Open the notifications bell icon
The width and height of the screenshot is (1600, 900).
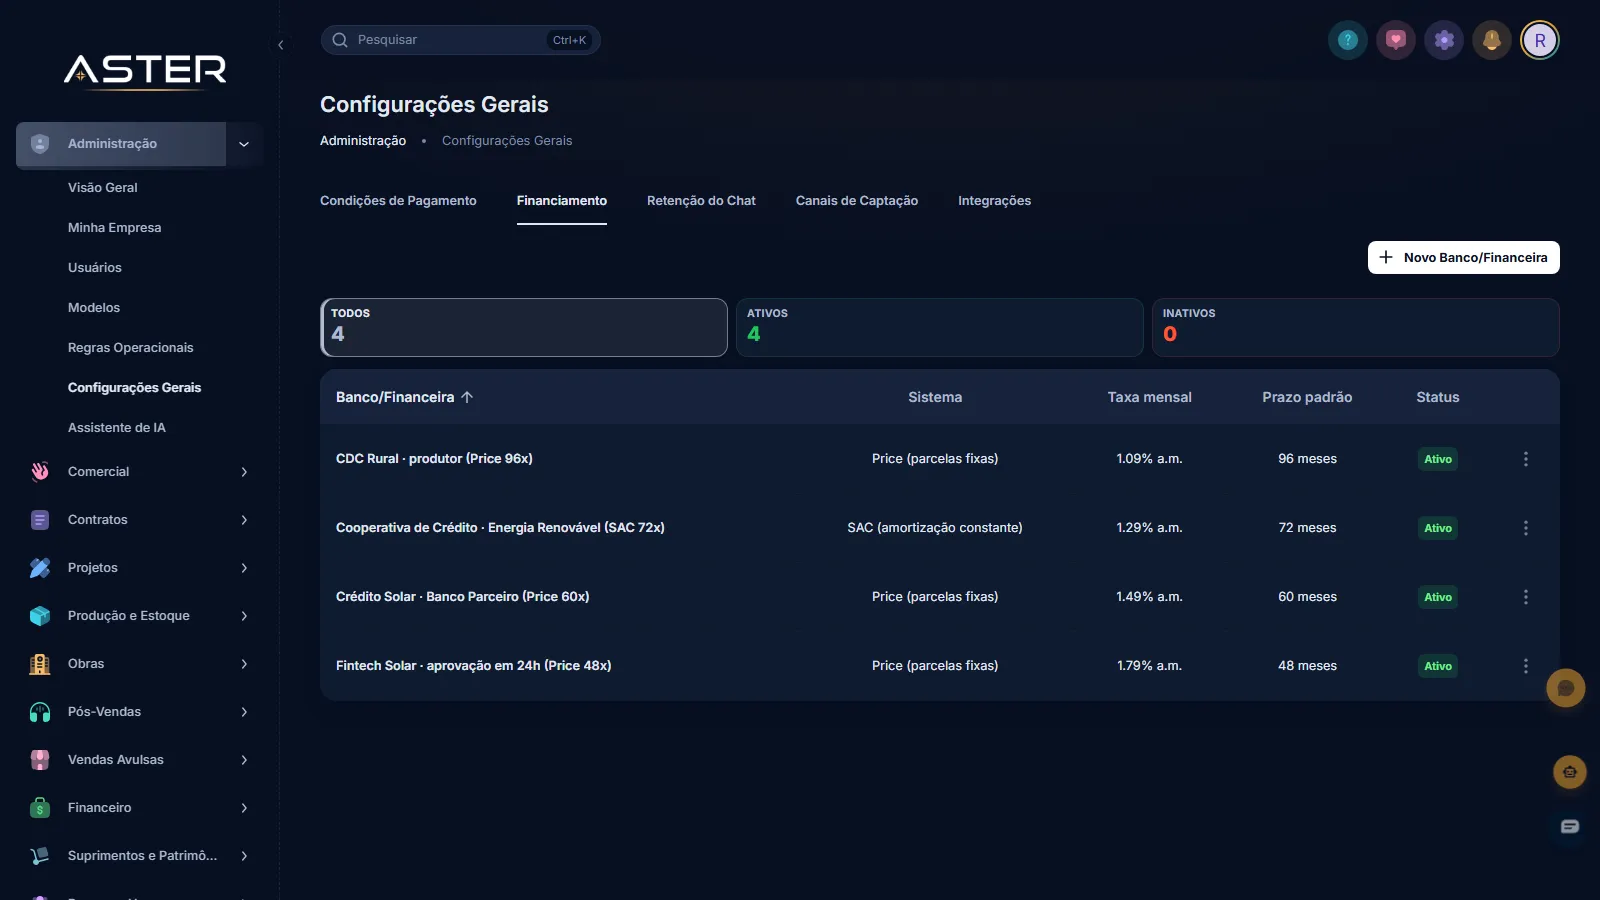1492,40
